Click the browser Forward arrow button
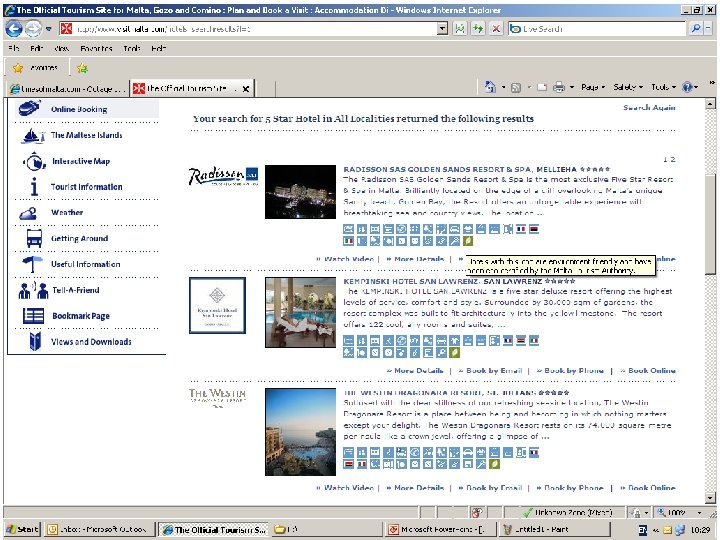Viewport: 720px width, 540px height. click(33, 29)
